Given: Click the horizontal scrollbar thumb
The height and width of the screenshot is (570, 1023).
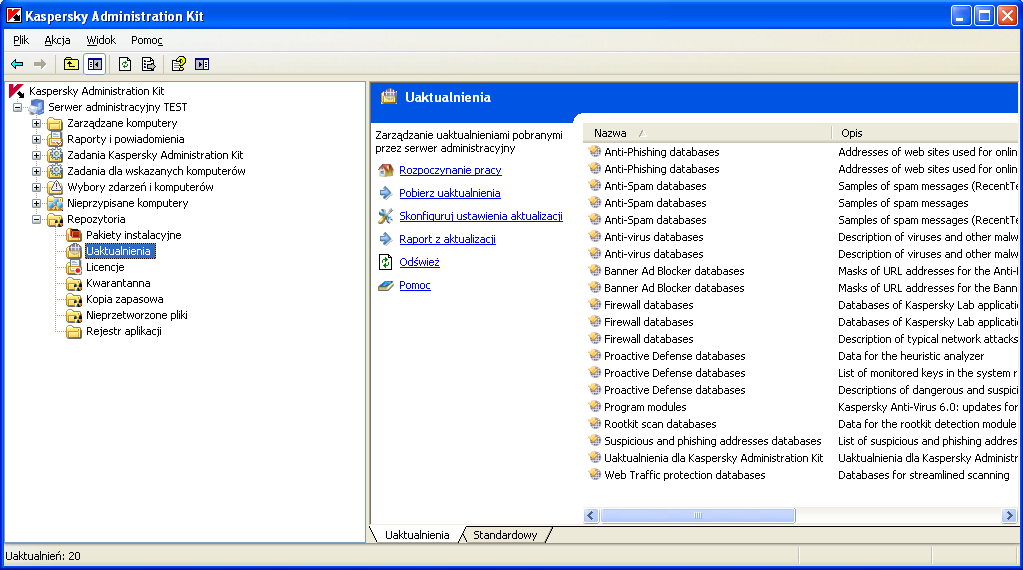Looking at the screenshot, I should click(697, 516).
